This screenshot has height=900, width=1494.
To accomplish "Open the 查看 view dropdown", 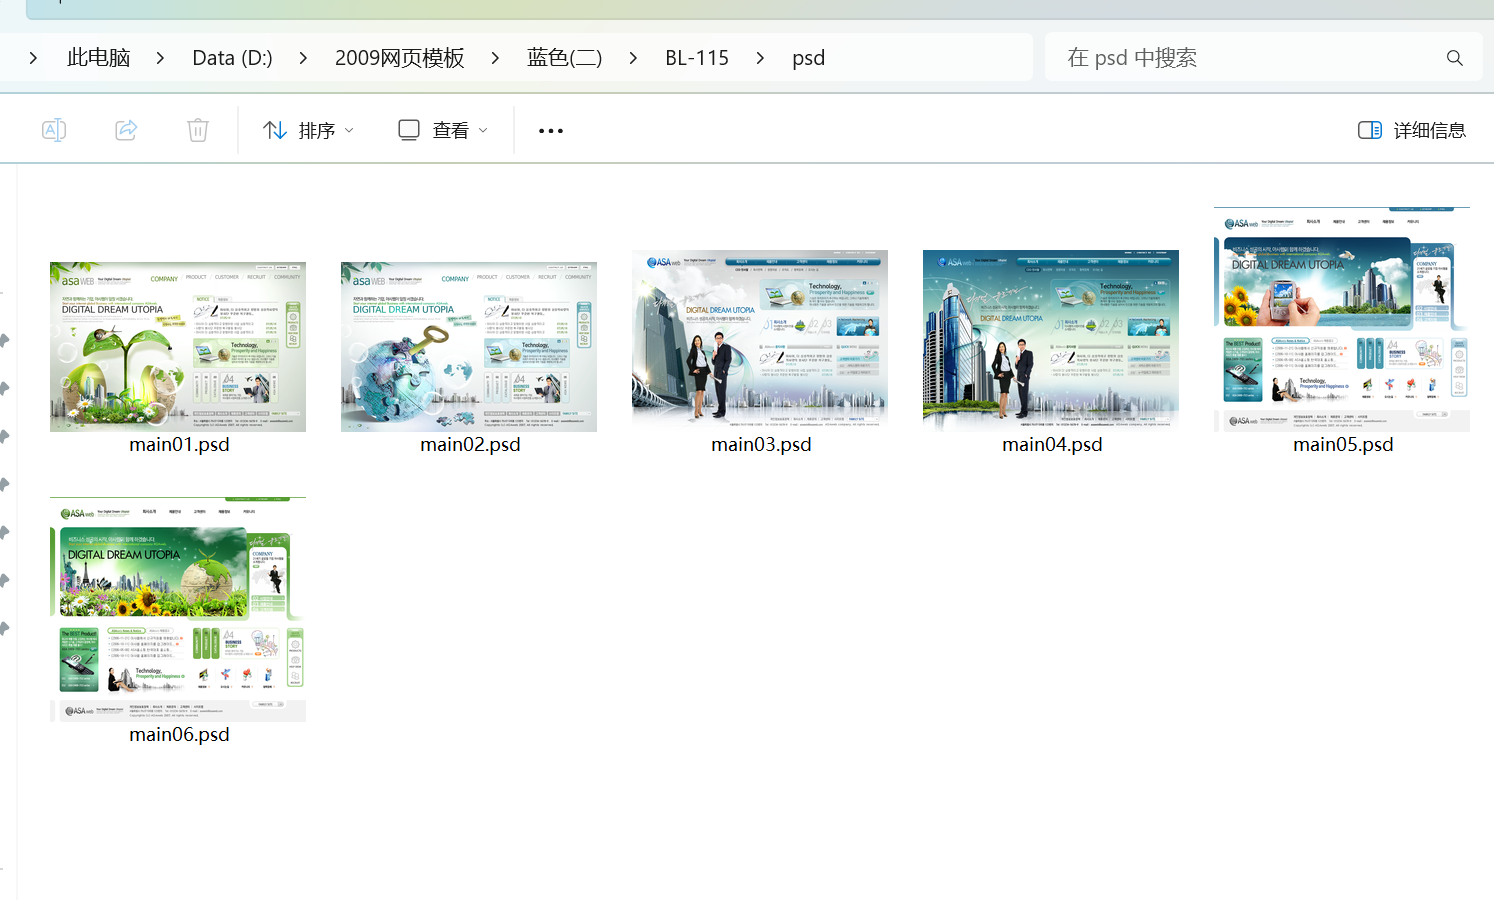I will 443,130.
